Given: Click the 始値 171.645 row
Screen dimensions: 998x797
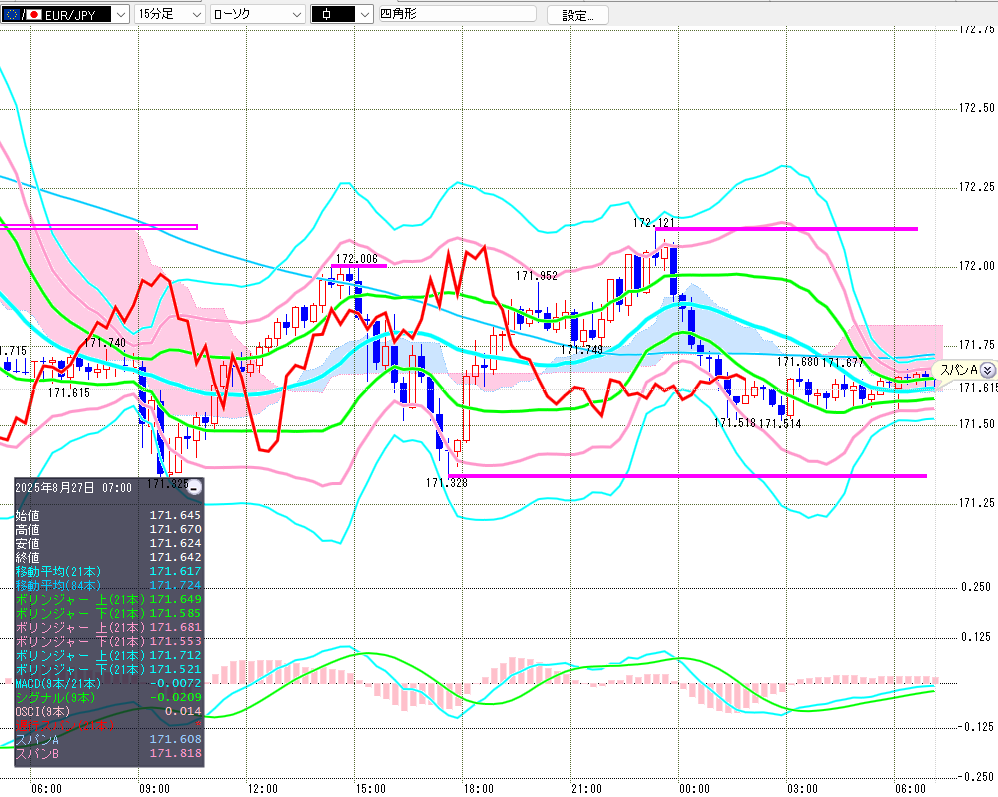Looking at the screenshot, I should pos(108,515).
